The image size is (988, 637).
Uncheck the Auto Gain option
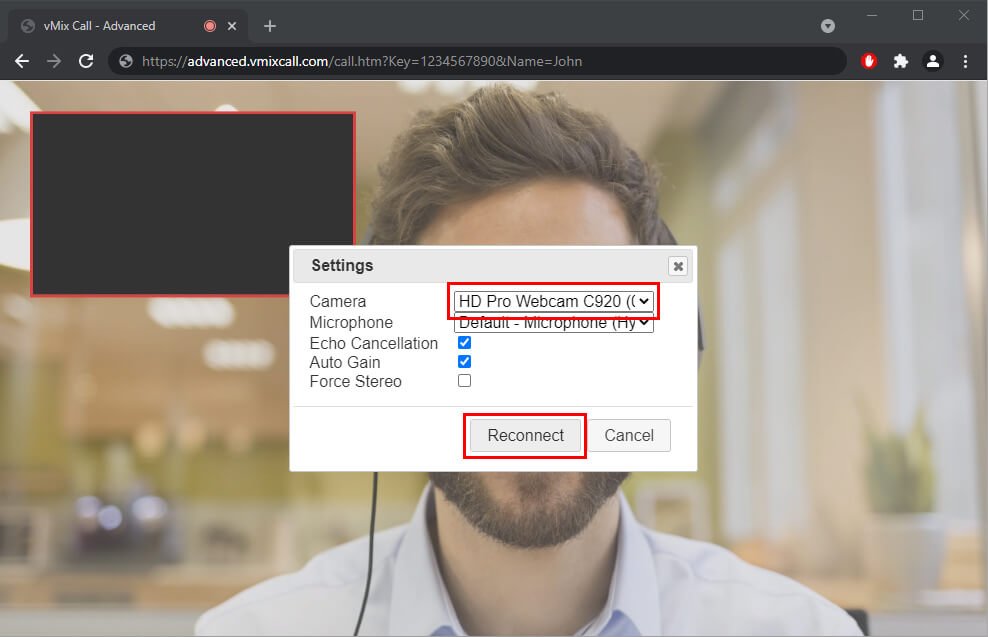(464, 362)
